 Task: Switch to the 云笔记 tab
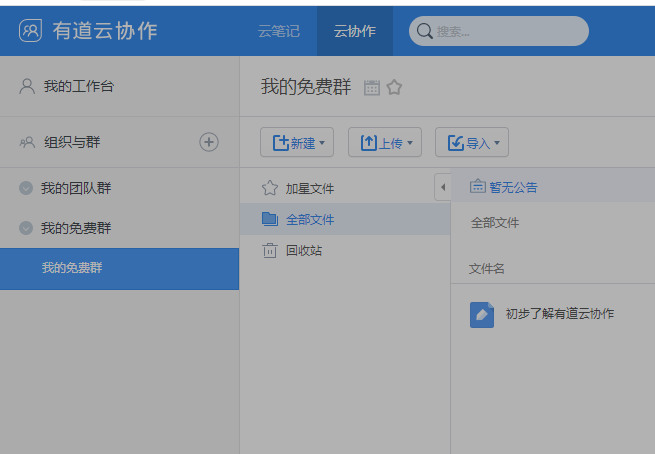(279, 31)
